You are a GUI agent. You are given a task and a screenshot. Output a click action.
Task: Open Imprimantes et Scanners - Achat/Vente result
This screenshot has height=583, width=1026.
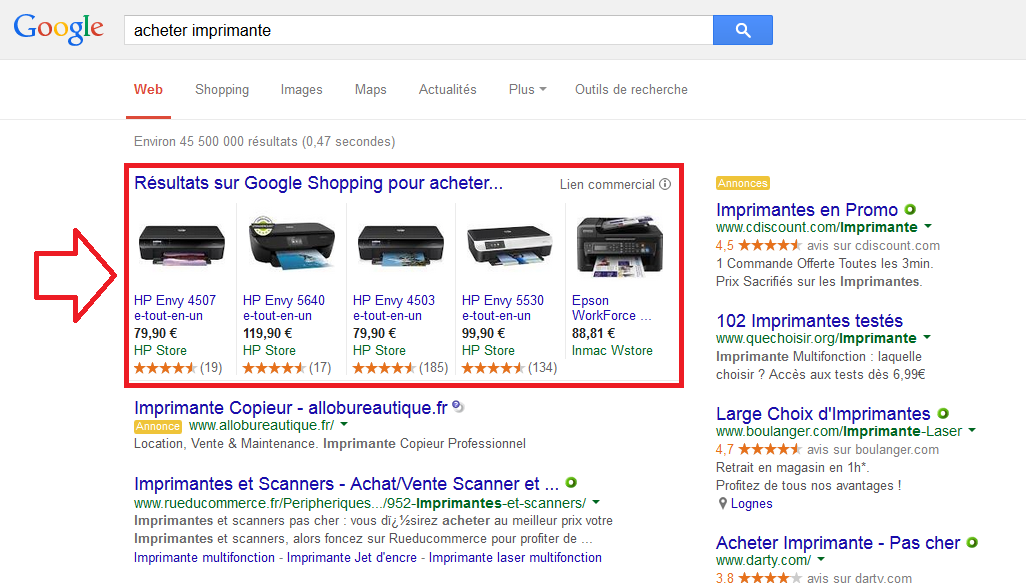pyautogui.click(x=346, y=484)
